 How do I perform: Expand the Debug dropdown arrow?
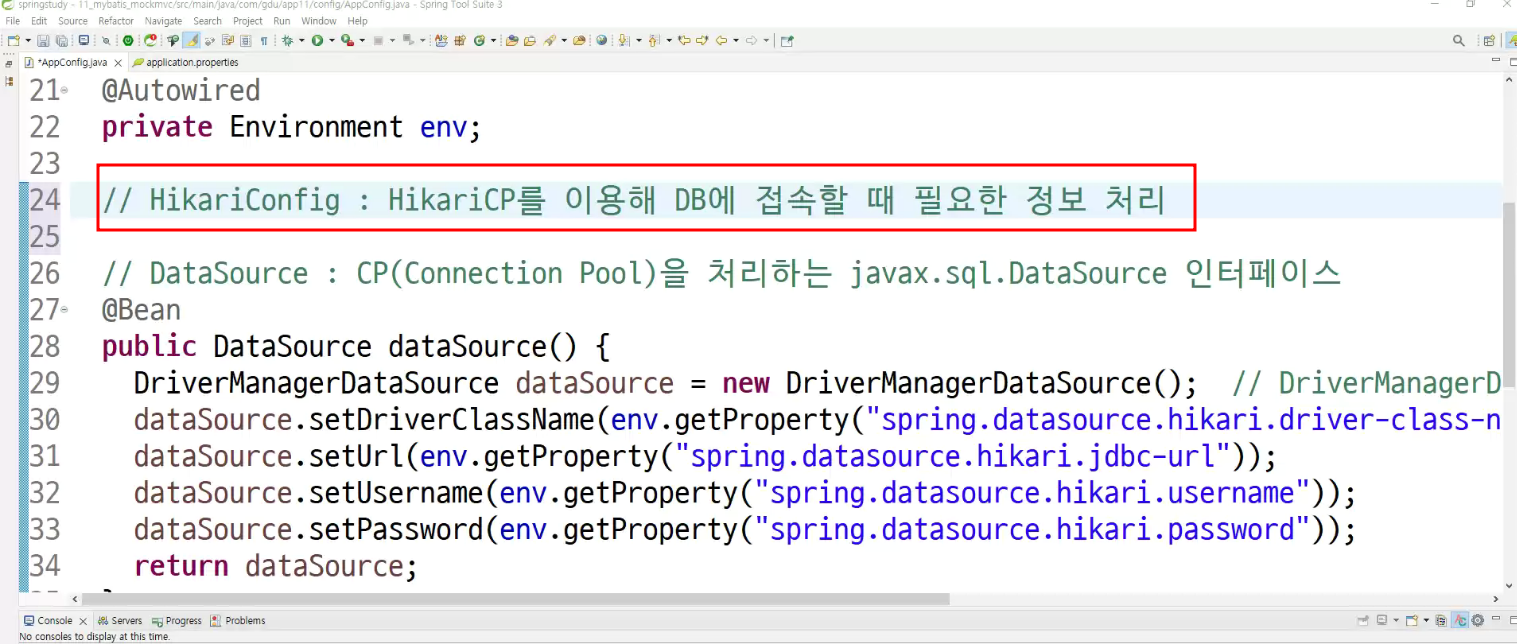(301, 40)
